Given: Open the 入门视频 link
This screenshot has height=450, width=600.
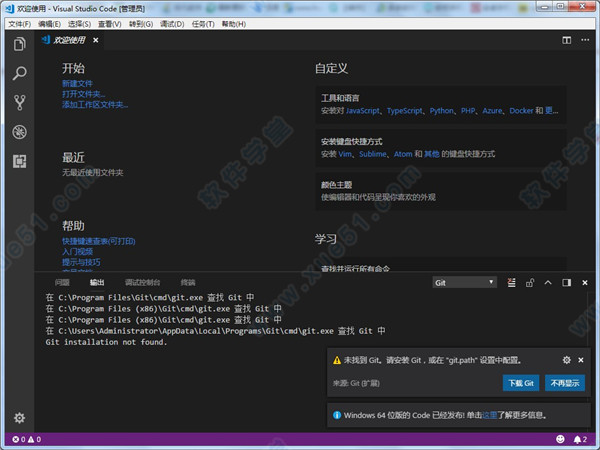Looking at the screenshot, I should [77, 251].
